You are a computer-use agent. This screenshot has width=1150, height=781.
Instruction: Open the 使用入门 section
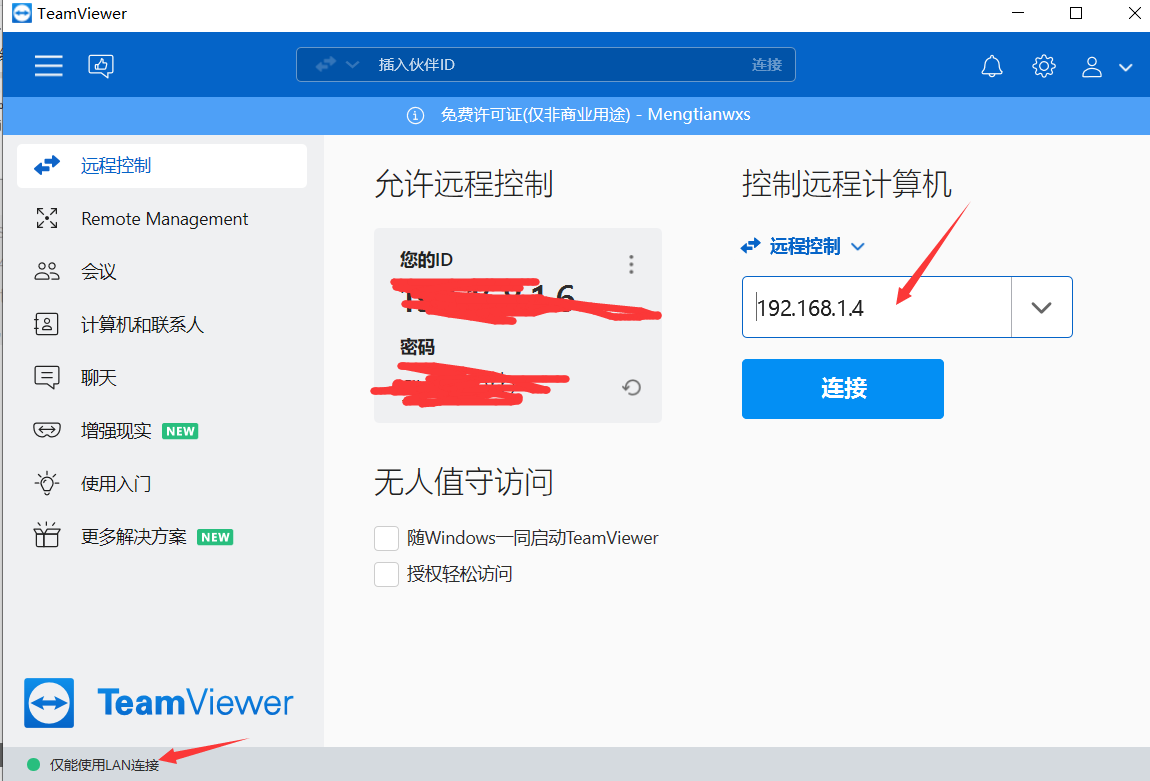(x=162, y=483)
